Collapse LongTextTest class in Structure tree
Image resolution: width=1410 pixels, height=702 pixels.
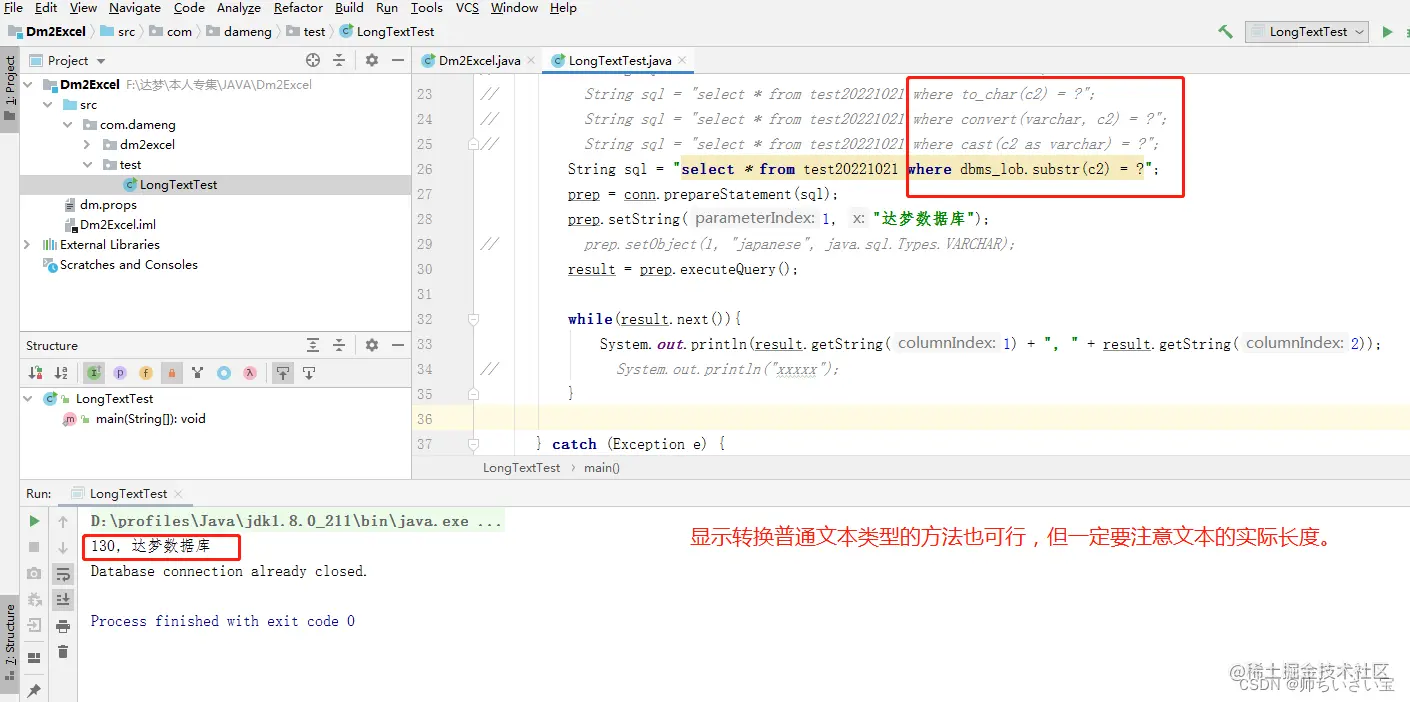click(x=27, y=399)
